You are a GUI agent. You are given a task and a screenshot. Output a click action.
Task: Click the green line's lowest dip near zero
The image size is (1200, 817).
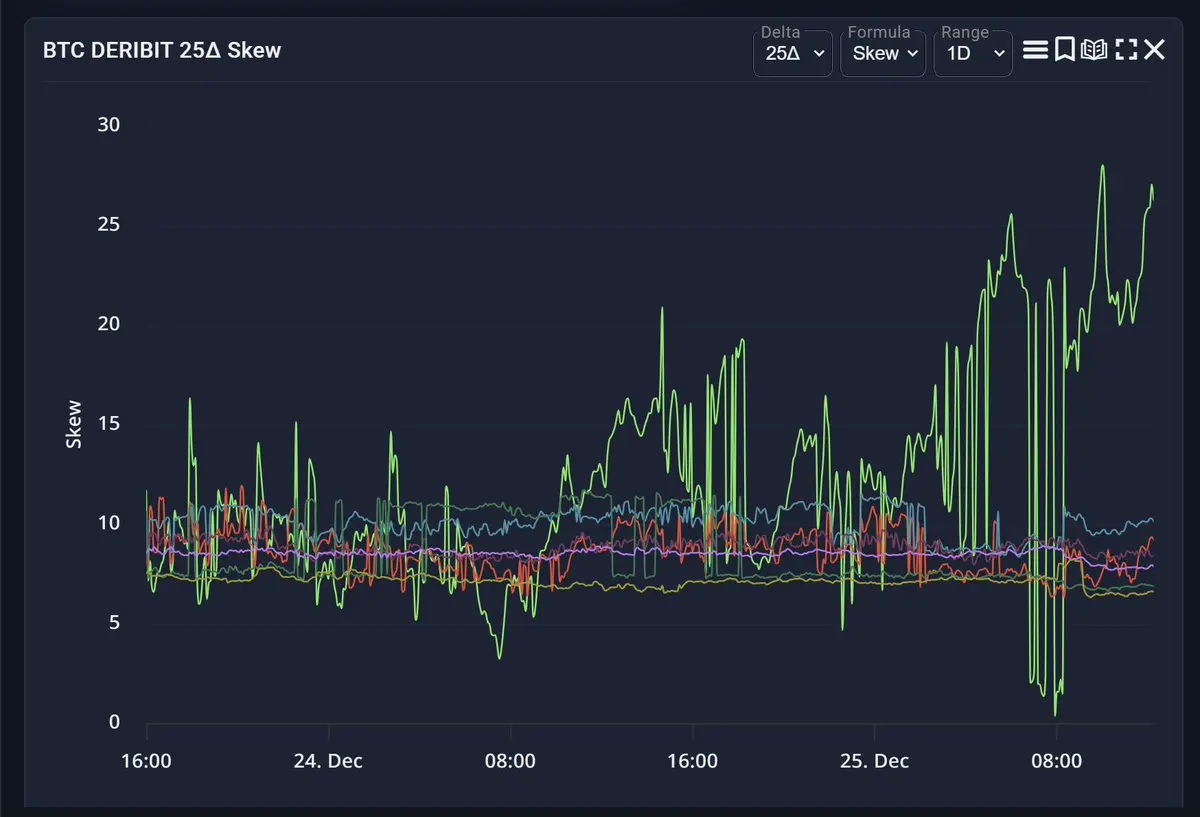[x=1055, y=714]
